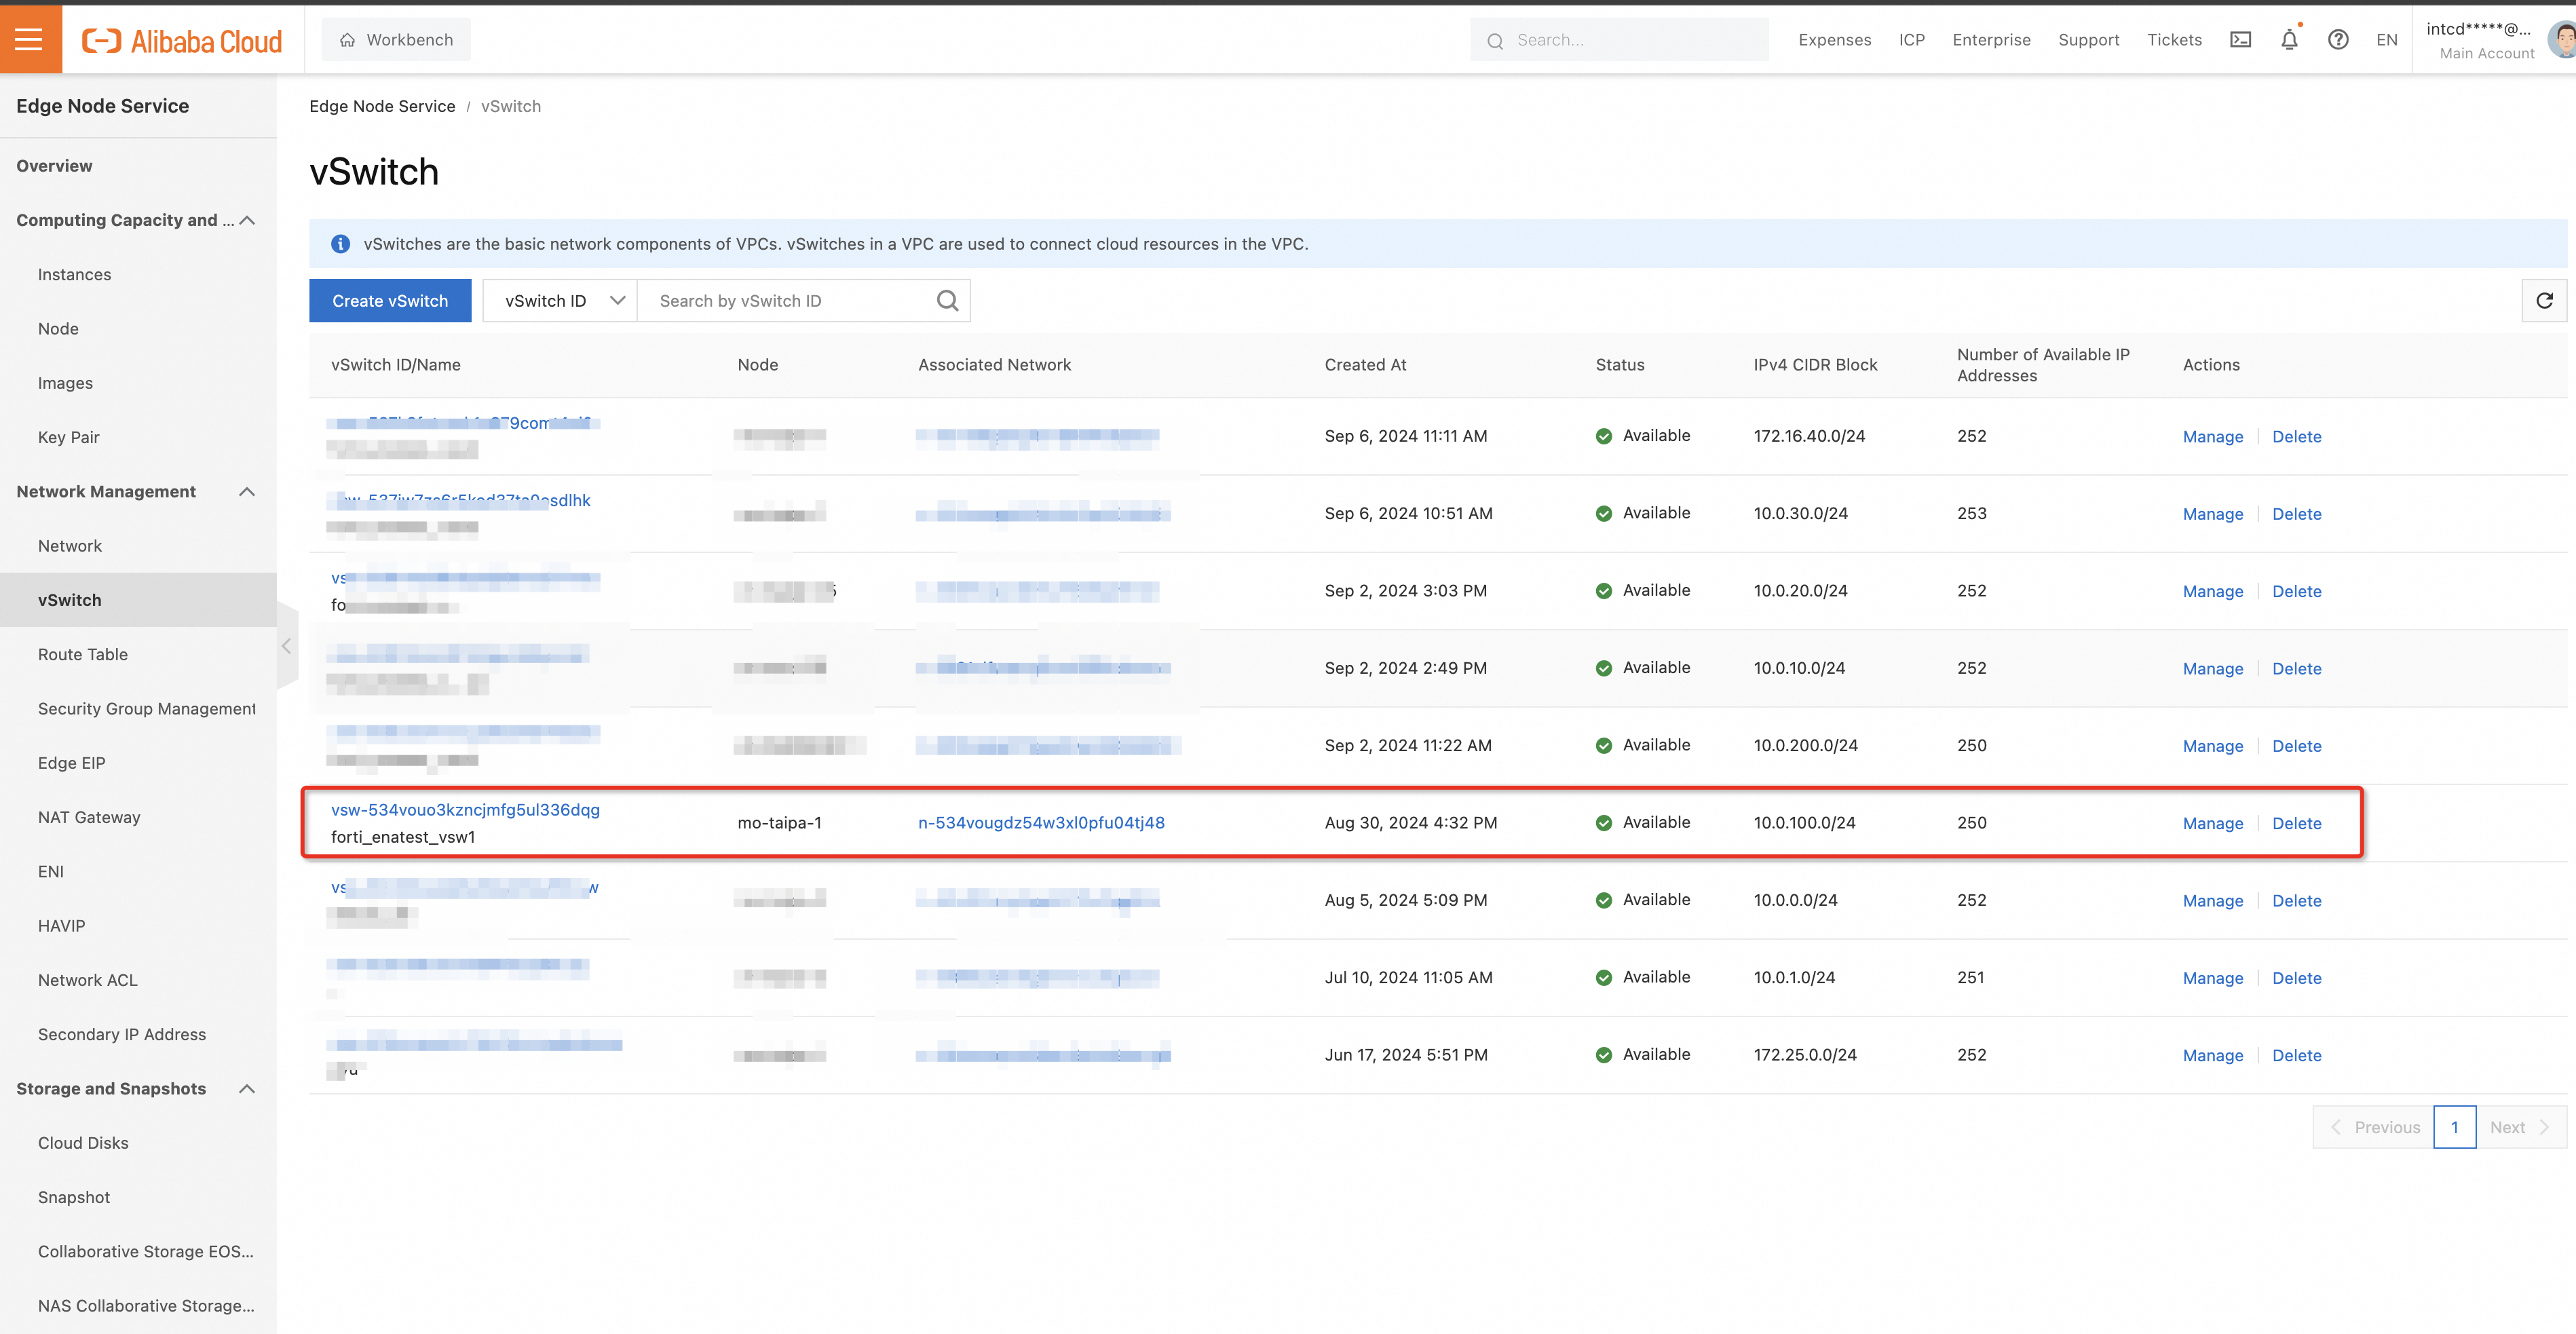
Task: Open Network ACL in the sidebar
Action: coord(87,980)
